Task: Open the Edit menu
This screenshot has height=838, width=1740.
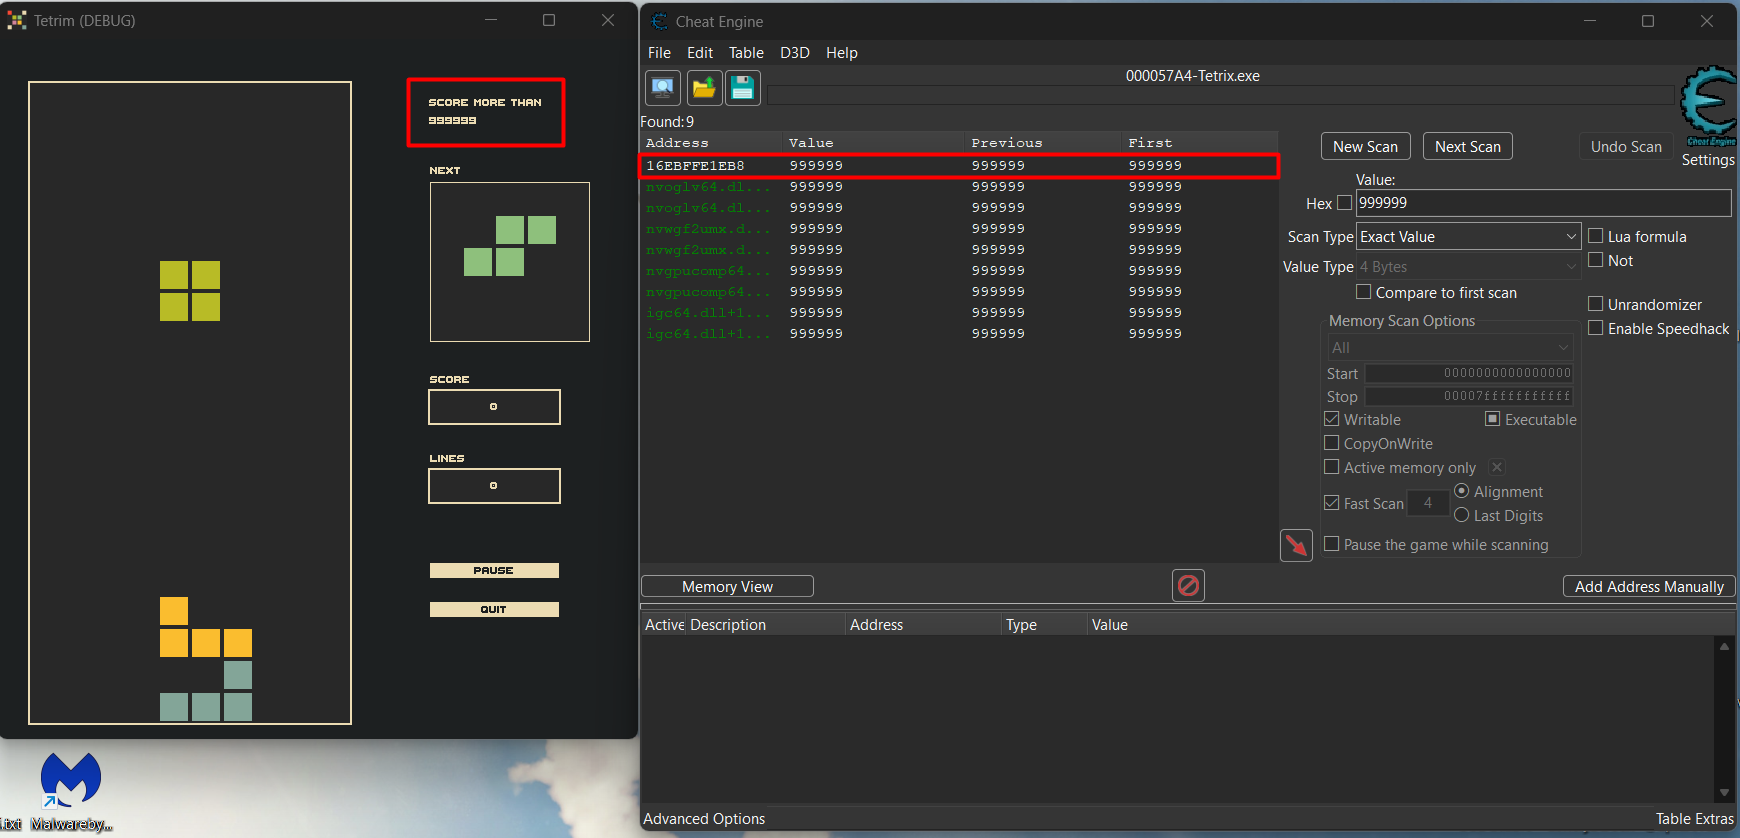Action: 700,53
